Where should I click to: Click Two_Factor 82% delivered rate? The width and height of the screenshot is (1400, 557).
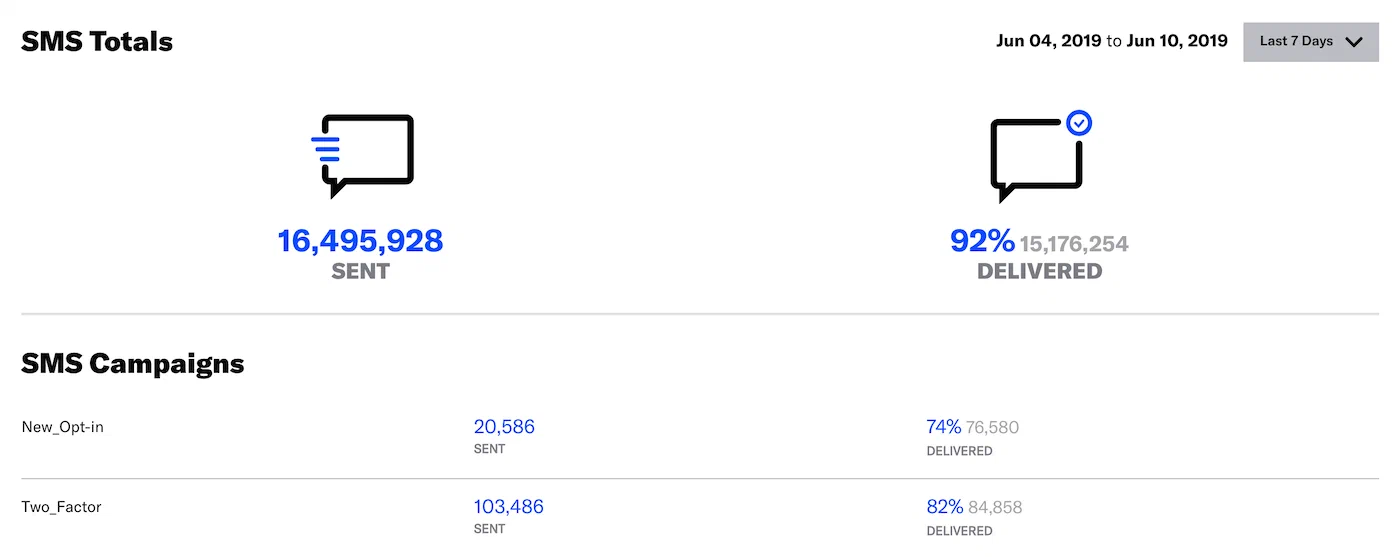[x=944, y=507]
